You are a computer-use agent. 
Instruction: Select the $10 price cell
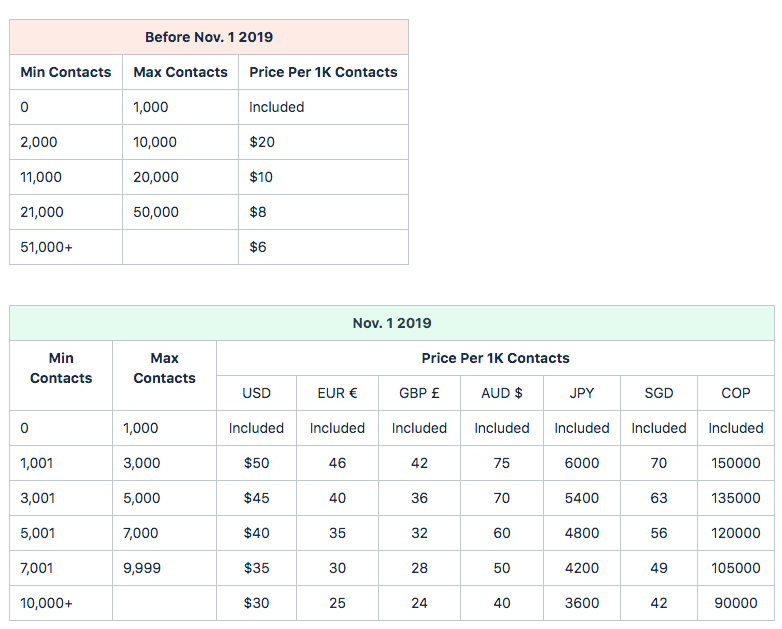click(x=261, y=177)
